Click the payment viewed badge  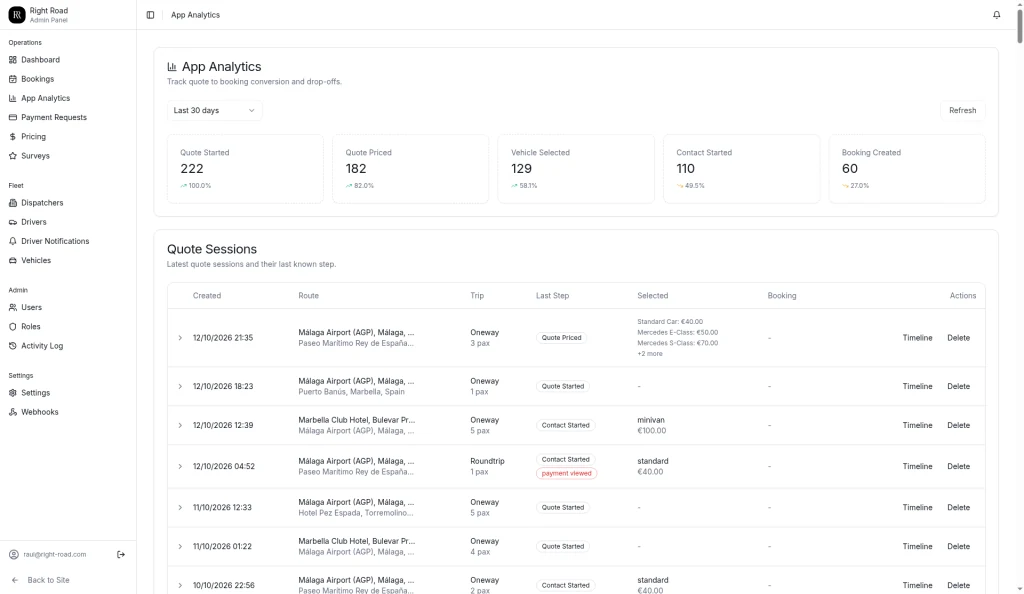click(566, 473)
